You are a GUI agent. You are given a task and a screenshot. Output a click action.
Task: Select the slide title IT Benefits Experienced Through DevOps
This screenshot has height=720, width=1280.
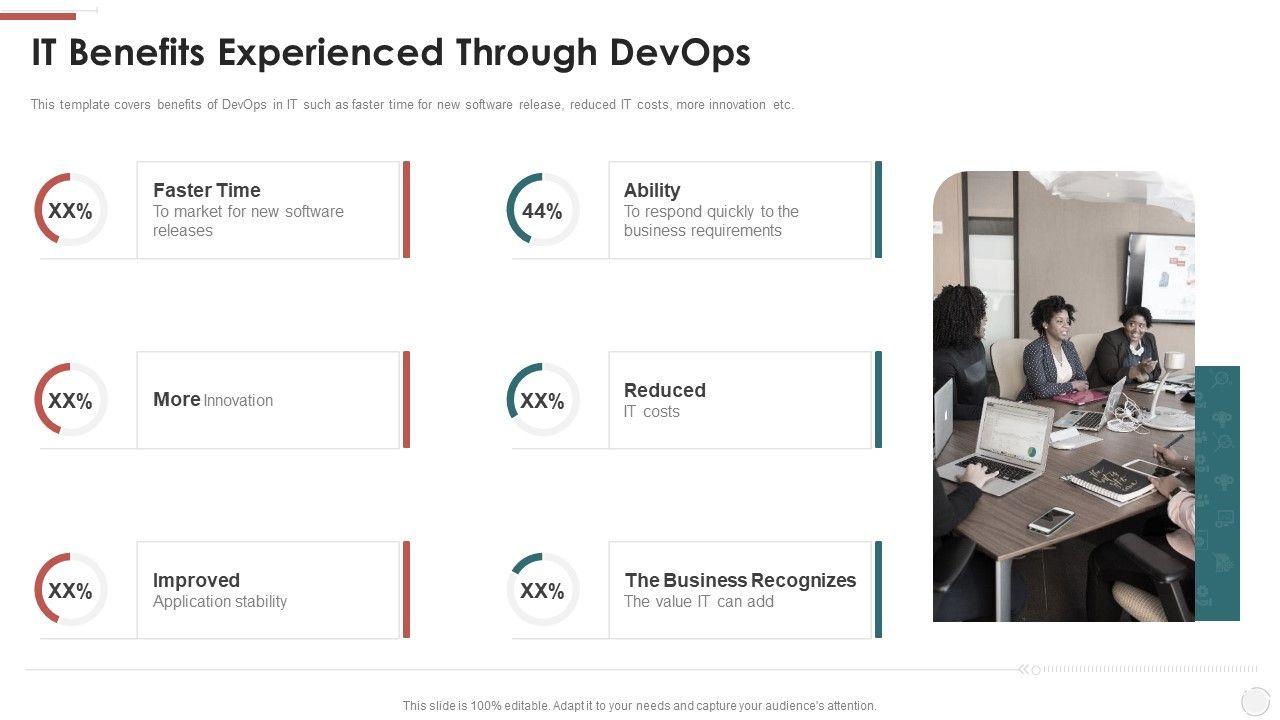pyautogui.click(x=391, y=53)
